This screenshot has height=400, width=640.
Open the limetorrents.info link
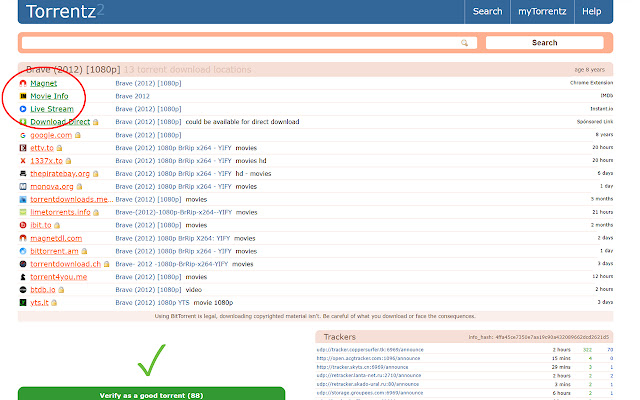click(60, 212)
